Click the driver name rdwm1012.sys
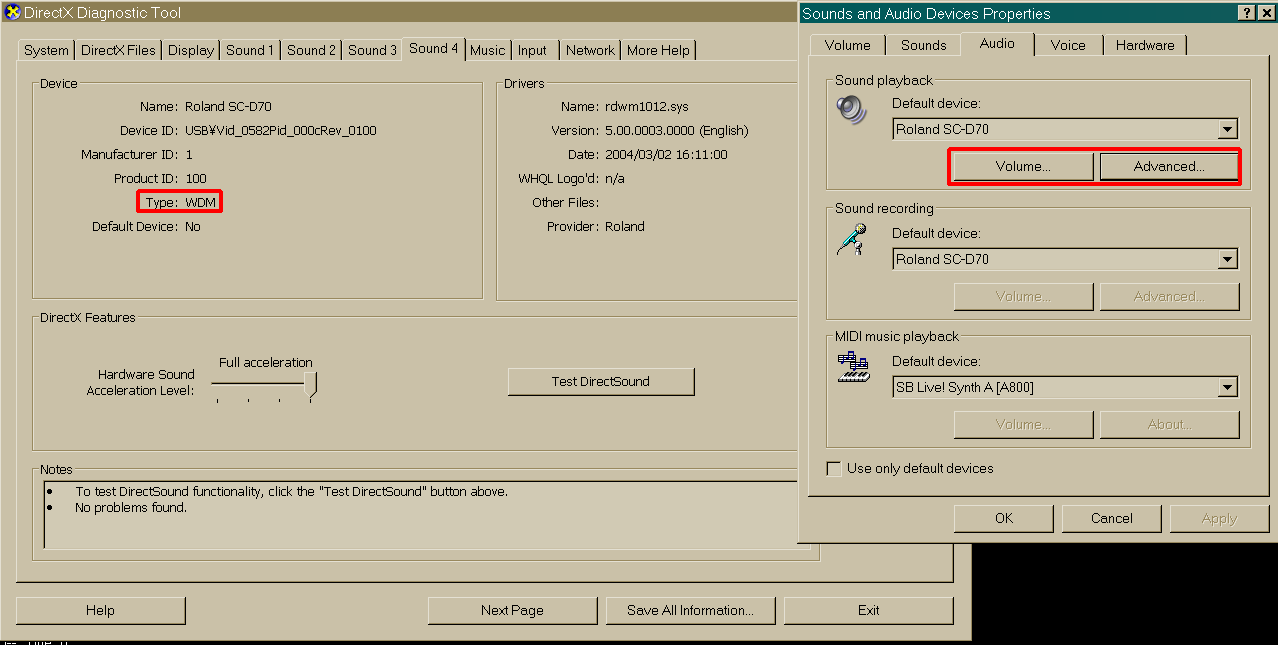Image resolution: width=1278 pixels, height=645 pixels. (647, 107)
